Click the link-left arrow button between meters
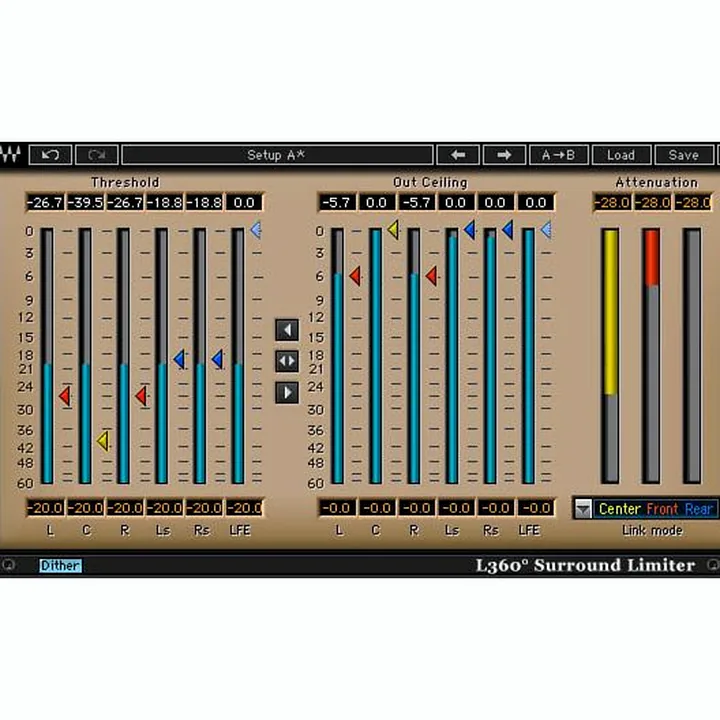Image resolution: width=720 pixels, height=720 pixels. click(287, 330)
